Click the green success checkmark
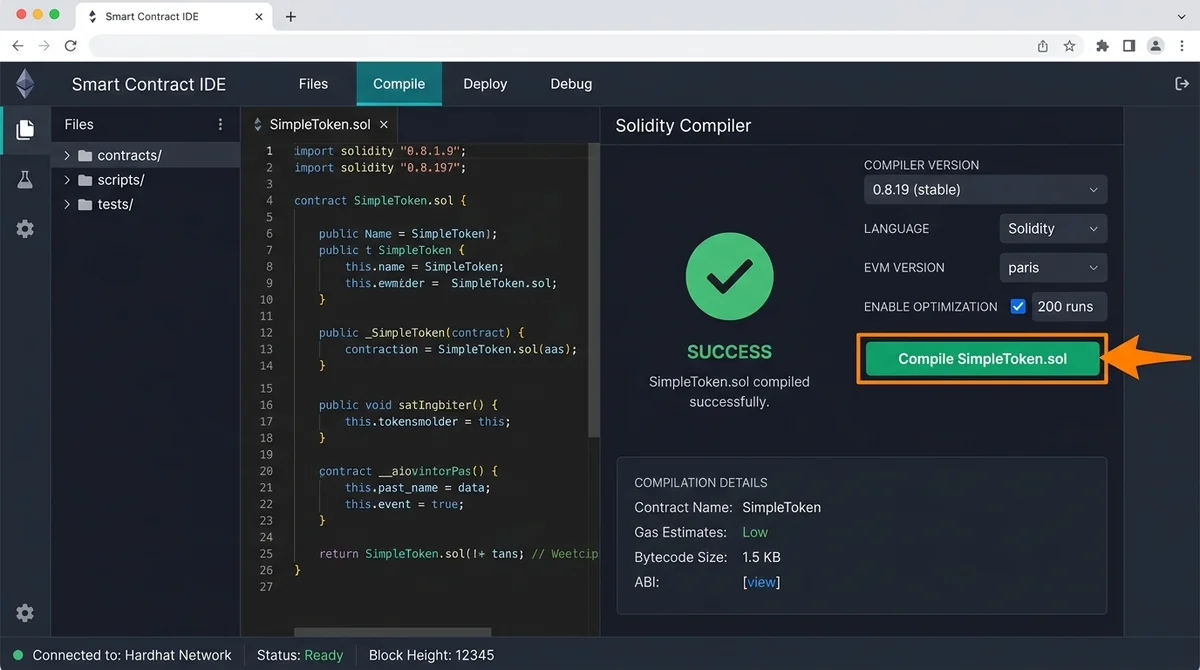 729,278
